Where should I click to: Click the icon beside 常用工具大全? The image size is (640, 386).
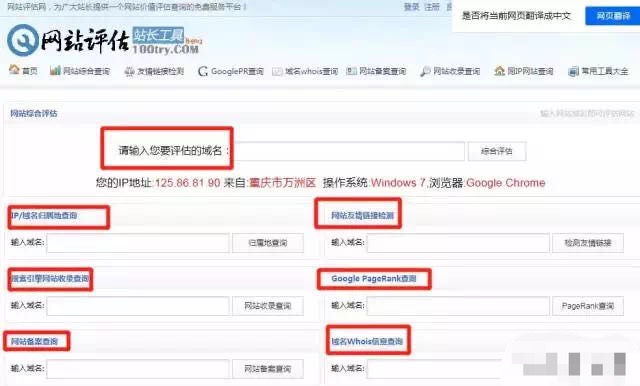[x=573, y=71]
